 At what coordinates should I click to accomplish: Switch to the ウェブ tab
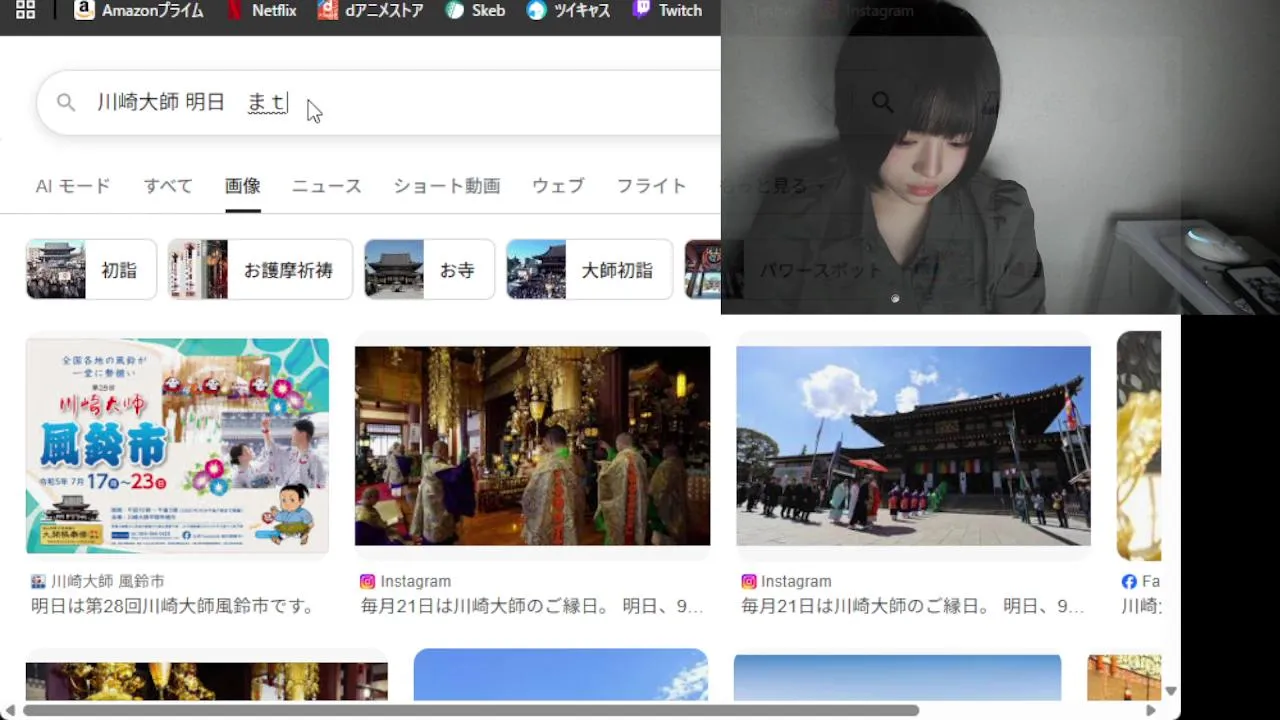point(558,186)
